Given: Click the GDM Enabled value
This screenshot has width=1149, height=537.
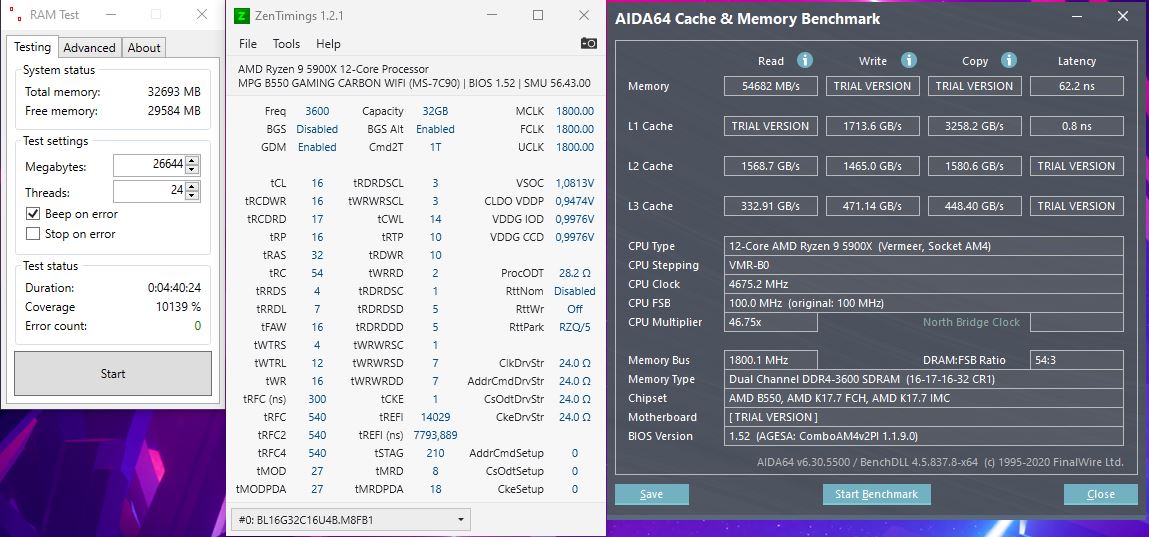Looking at the screenshot, I should pyautogui.click(x=317, y=147).
